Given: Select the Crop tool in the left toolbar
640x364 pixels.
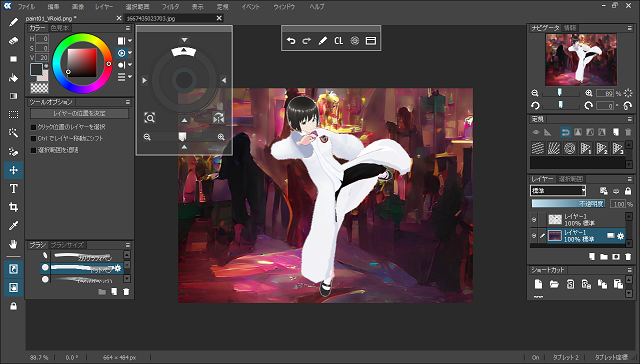Looking at the screenshot, I should tap(13, 207).
